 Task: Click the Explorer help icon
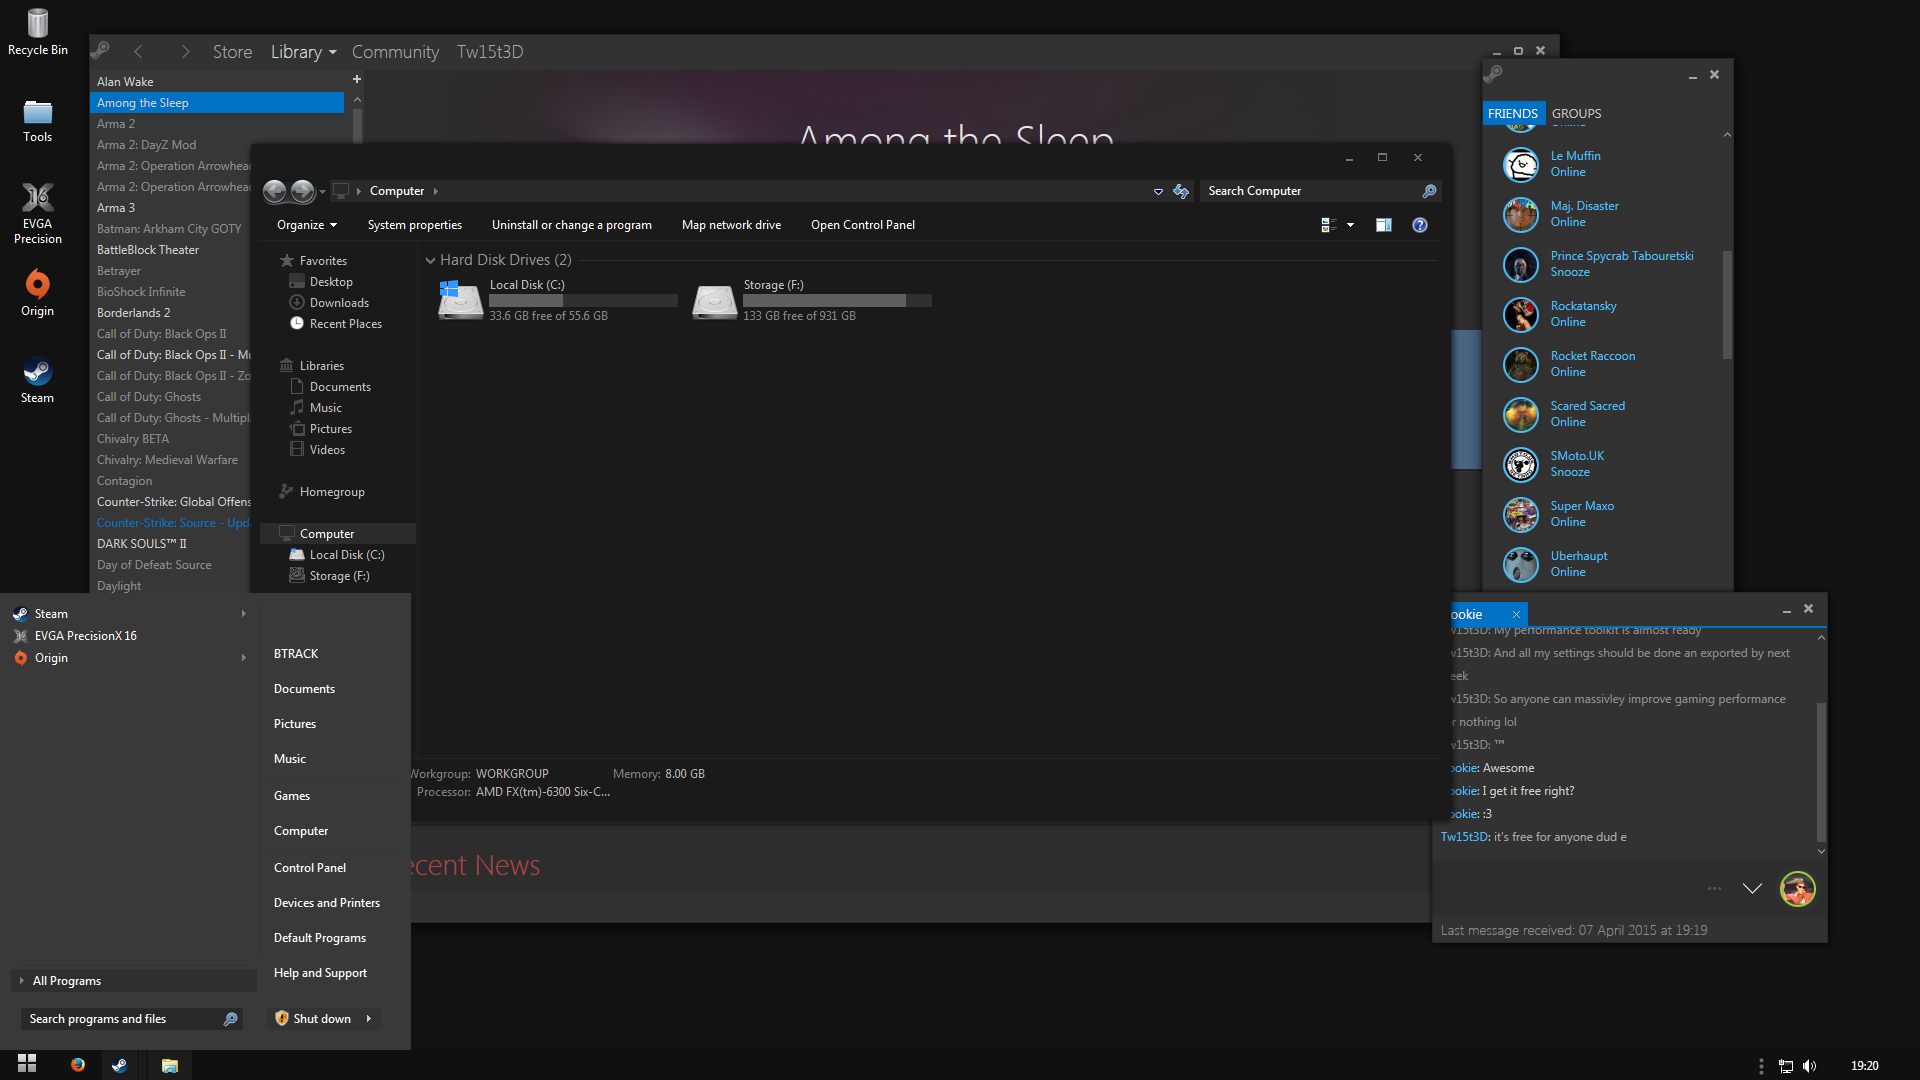coord(1420,225)
